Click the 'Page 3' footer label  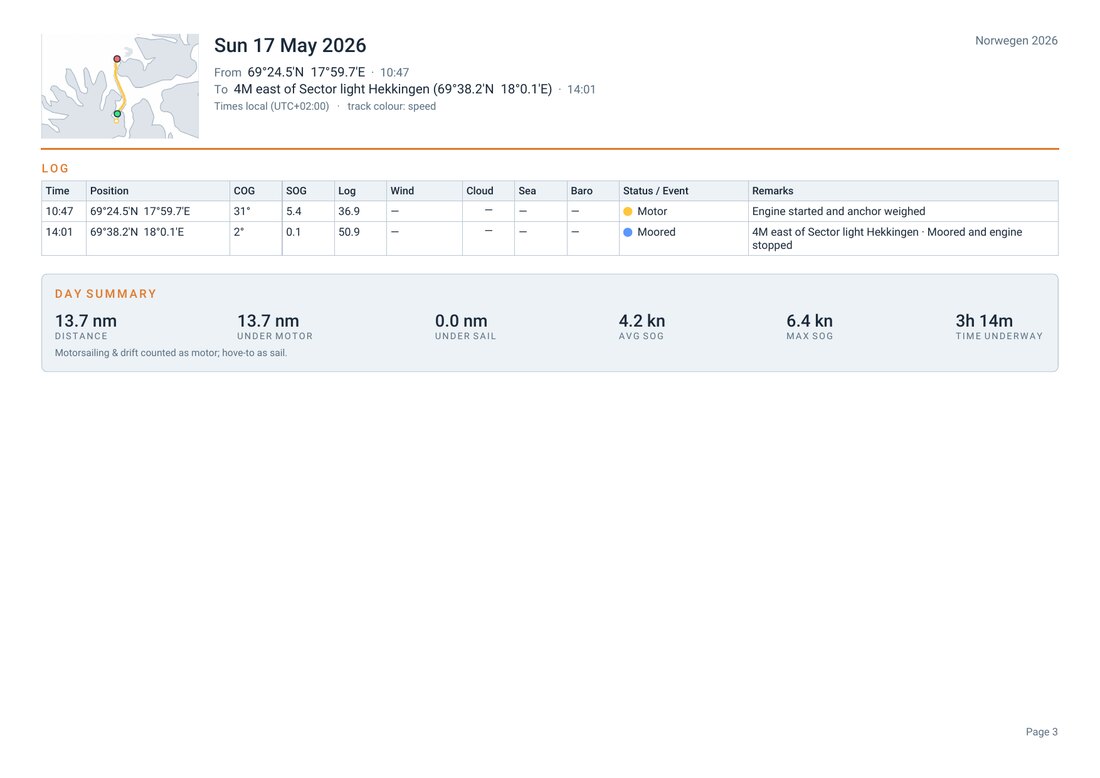[1042, 732]
